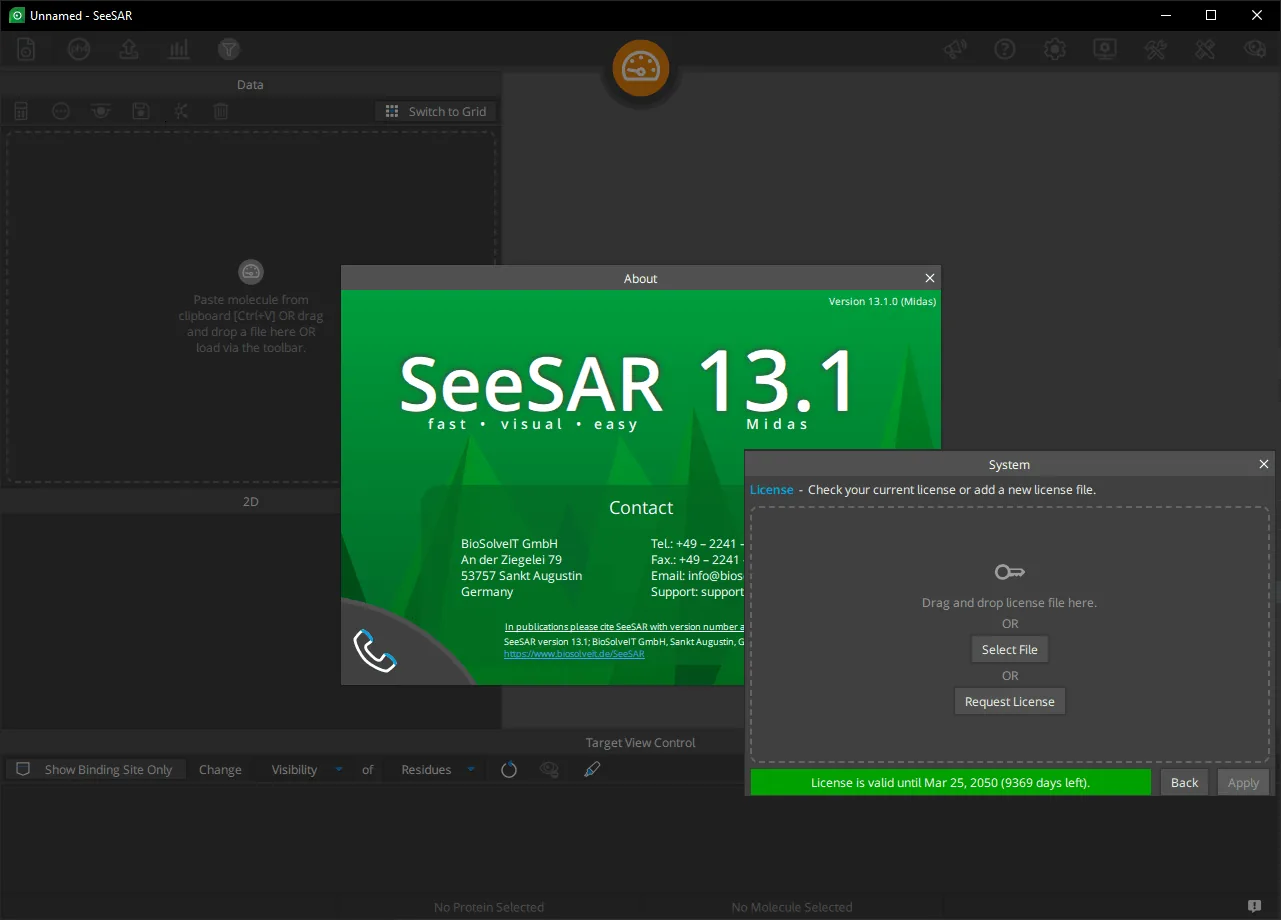Open the help question mark icon

pyautogui.click(x=1005, y=49)
